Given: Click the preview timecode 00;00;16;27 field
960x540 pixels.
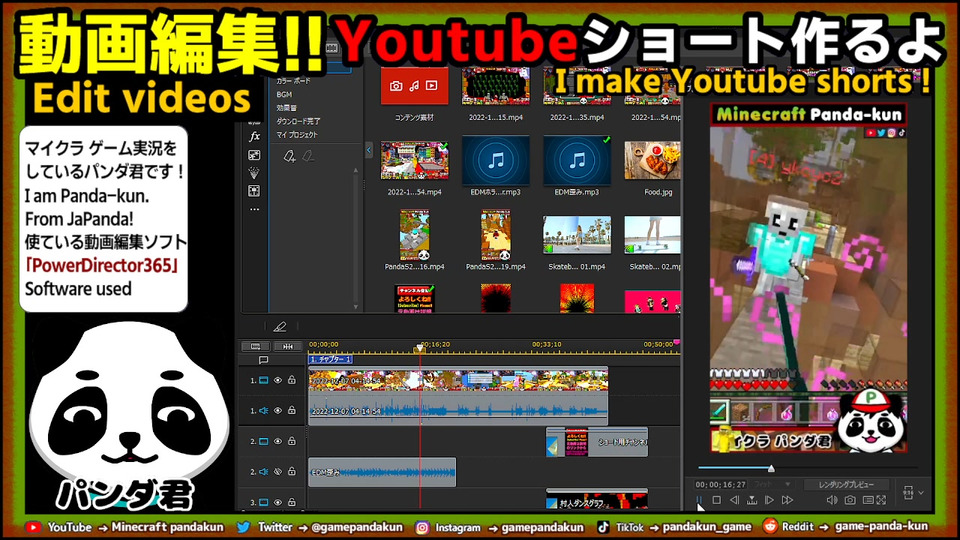Looking at the screenshot, I should pos(721,484).
